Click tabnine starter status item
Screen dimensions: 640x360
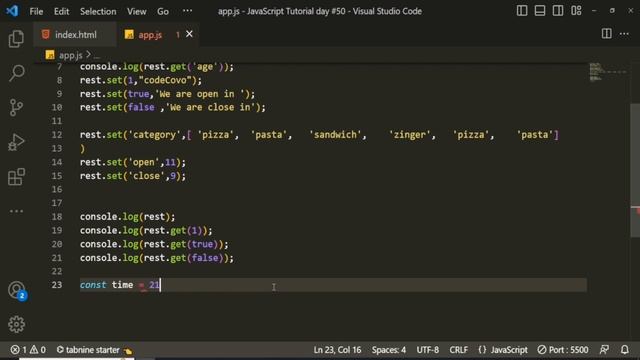(x=94, y=350)
